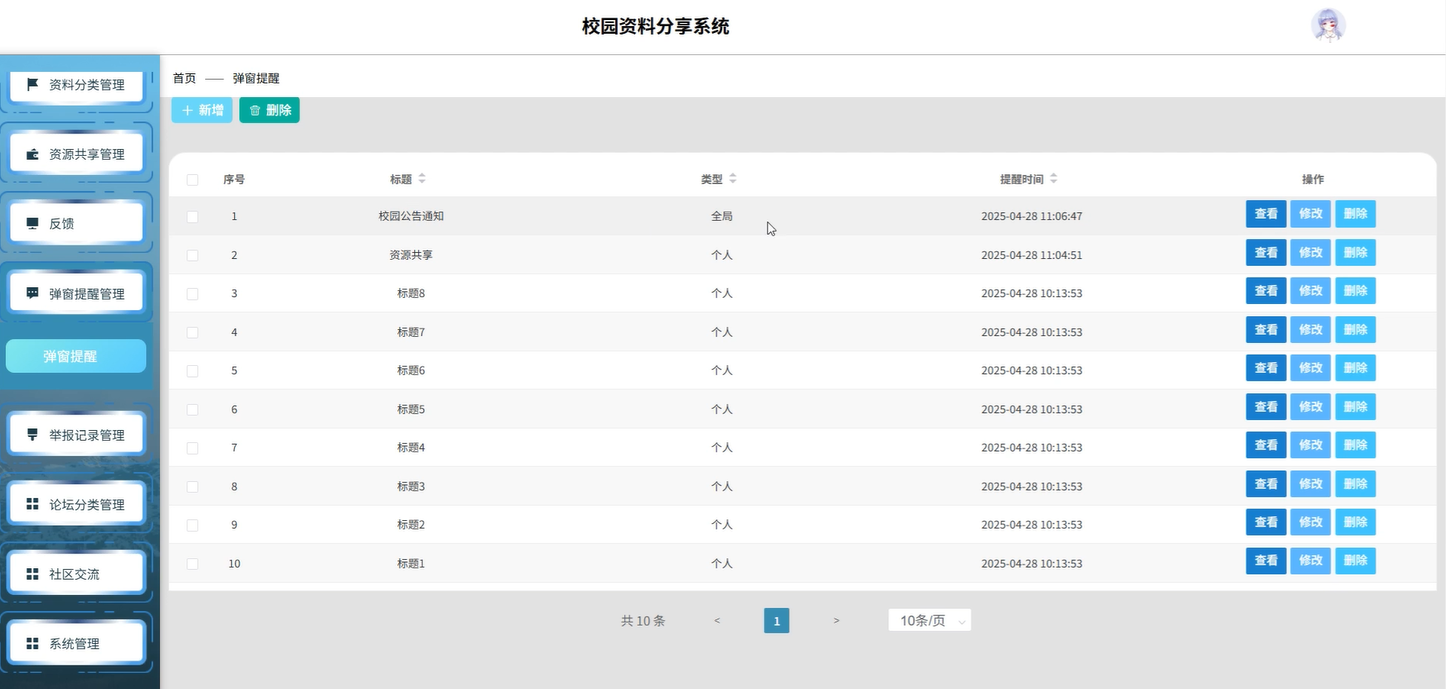Click 删除 for the 标题8 row
1446x689 pixels.
(1355, 291)
